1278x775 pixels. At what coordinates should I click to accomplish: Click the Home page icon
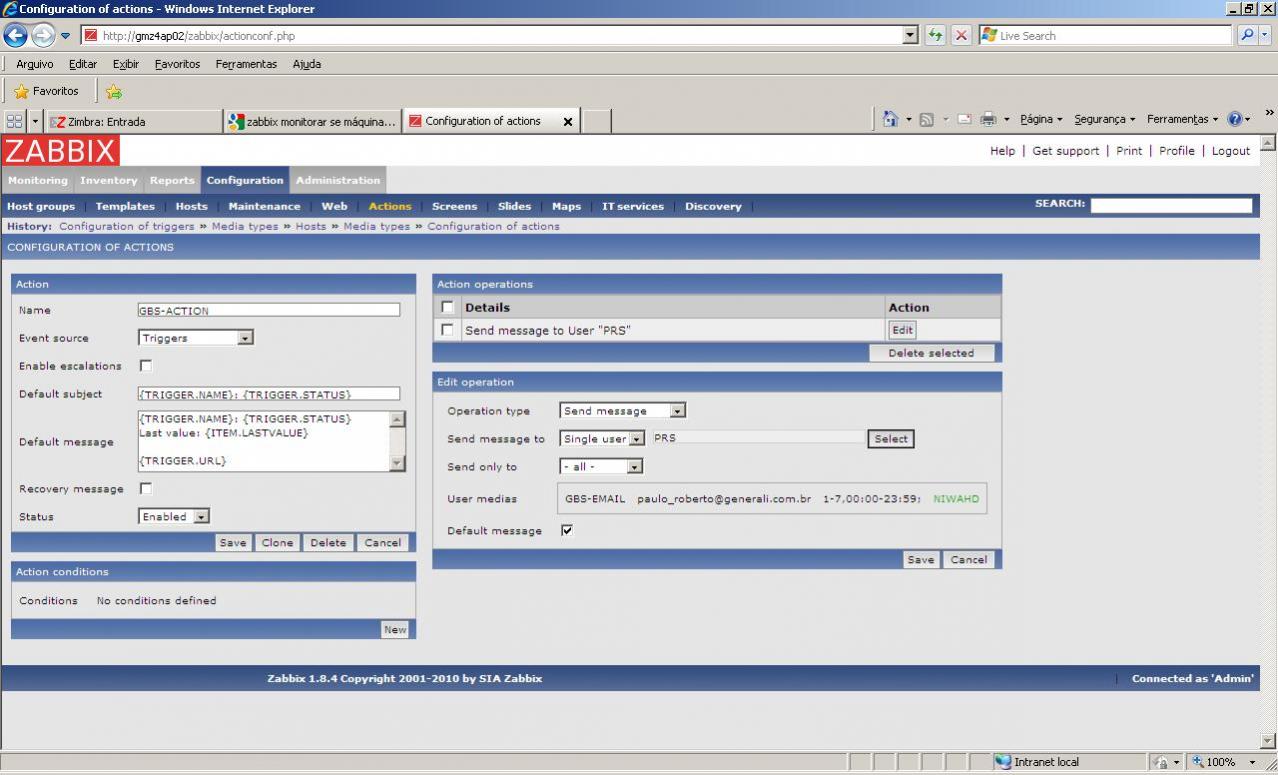[x=891, y=120]
